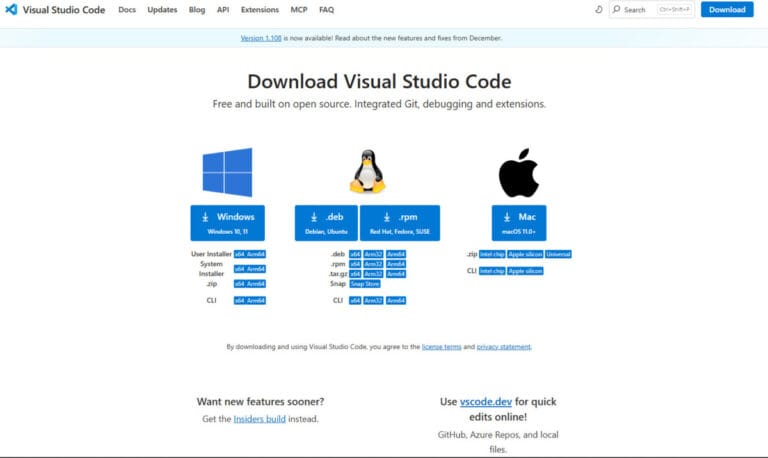Screen dimensions: 768x458
Task: Open the FAQ page
Action: tap(326, 10)
